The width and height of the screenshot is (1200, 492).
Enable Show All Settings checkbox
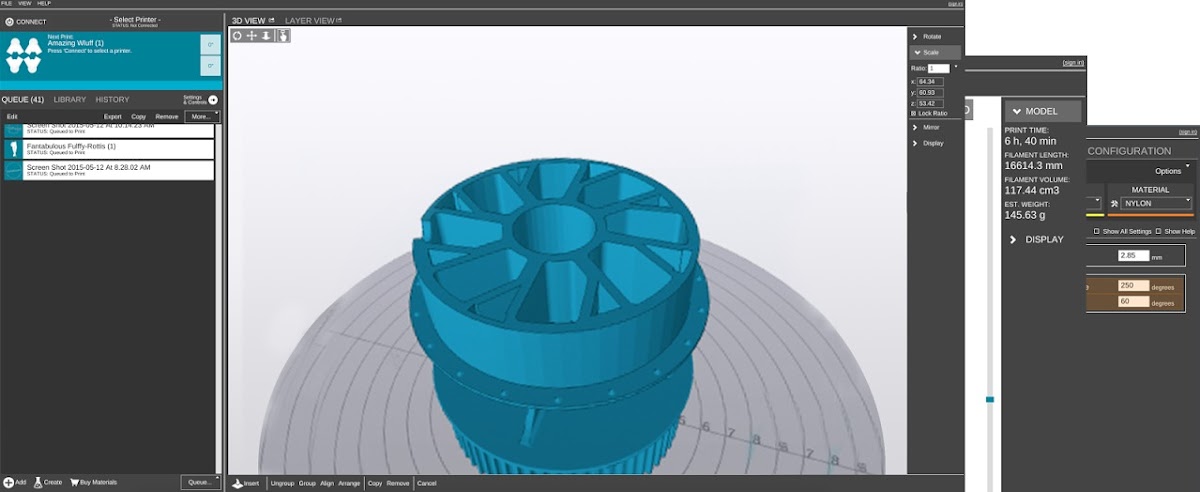[x=1097, y=231]
